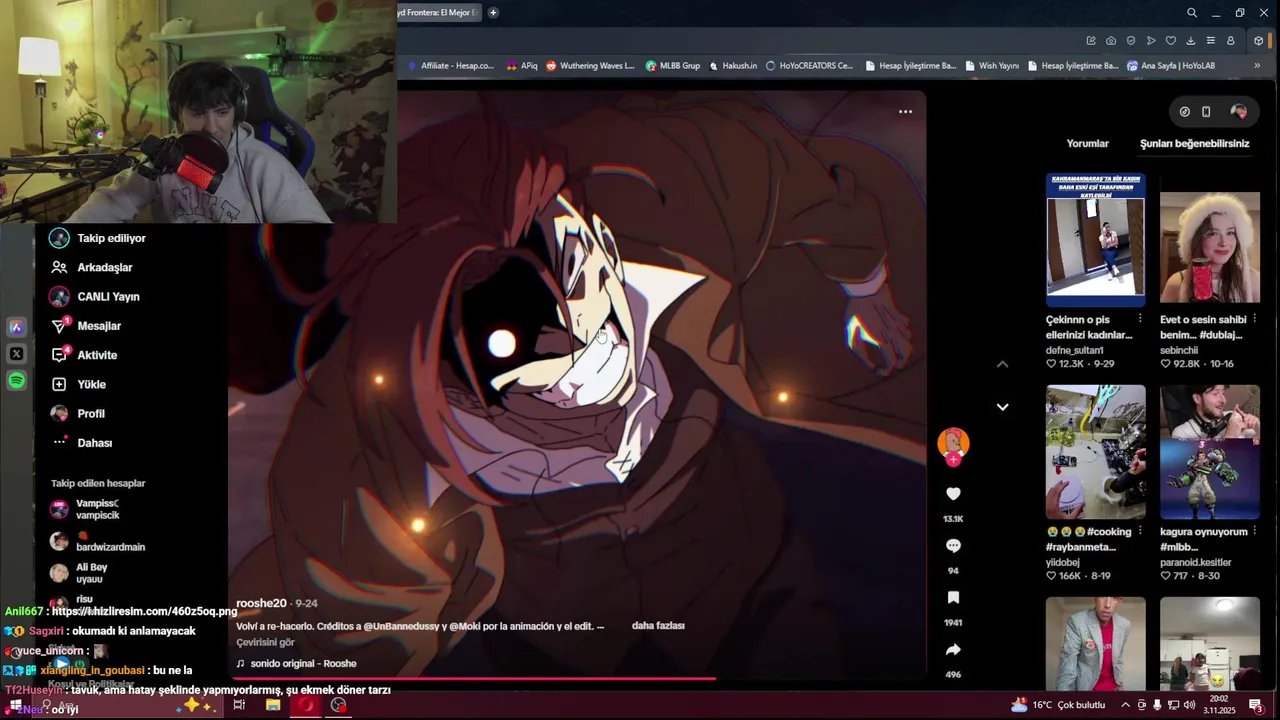Open MLBB Grup bookmark
1280x720 pixels.
673,66
